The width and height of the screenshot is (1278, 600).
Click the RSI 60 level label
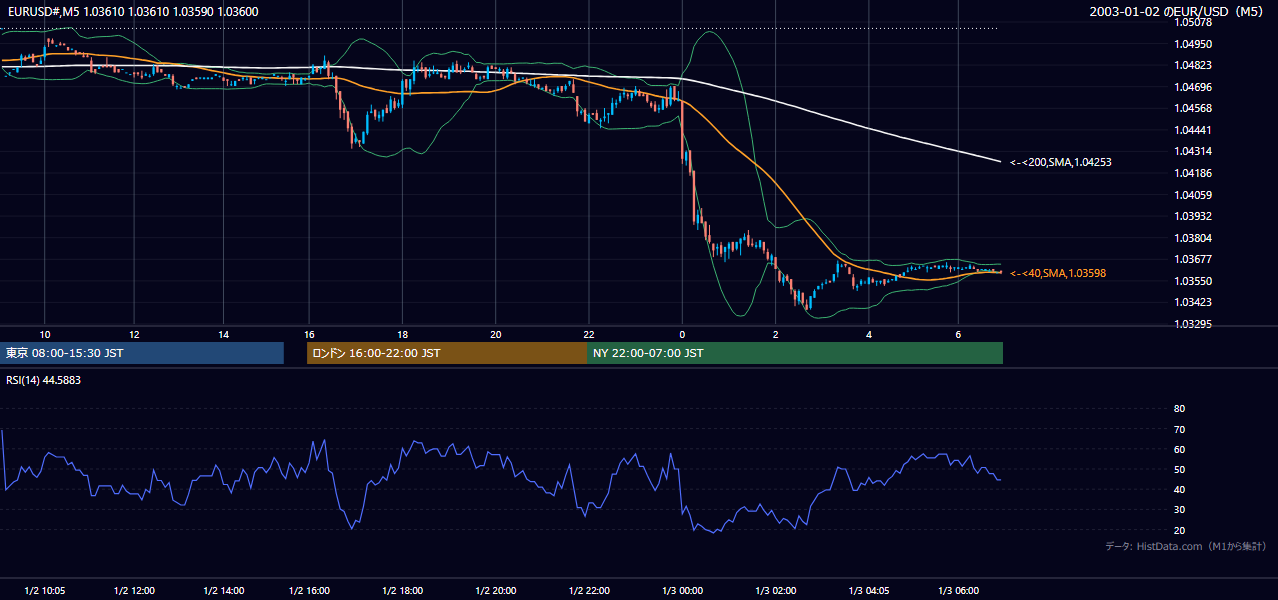pyautogui.click(x=1179, y=449)
